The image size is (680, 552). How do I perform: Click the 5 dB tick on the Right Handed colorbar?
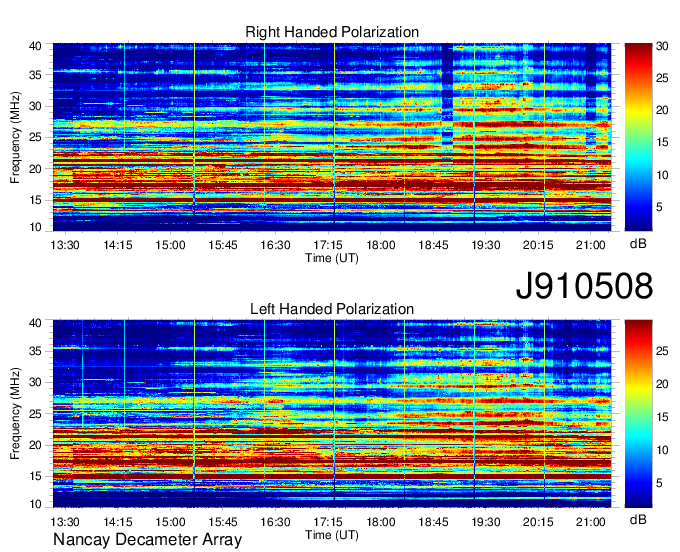point(659,207)
